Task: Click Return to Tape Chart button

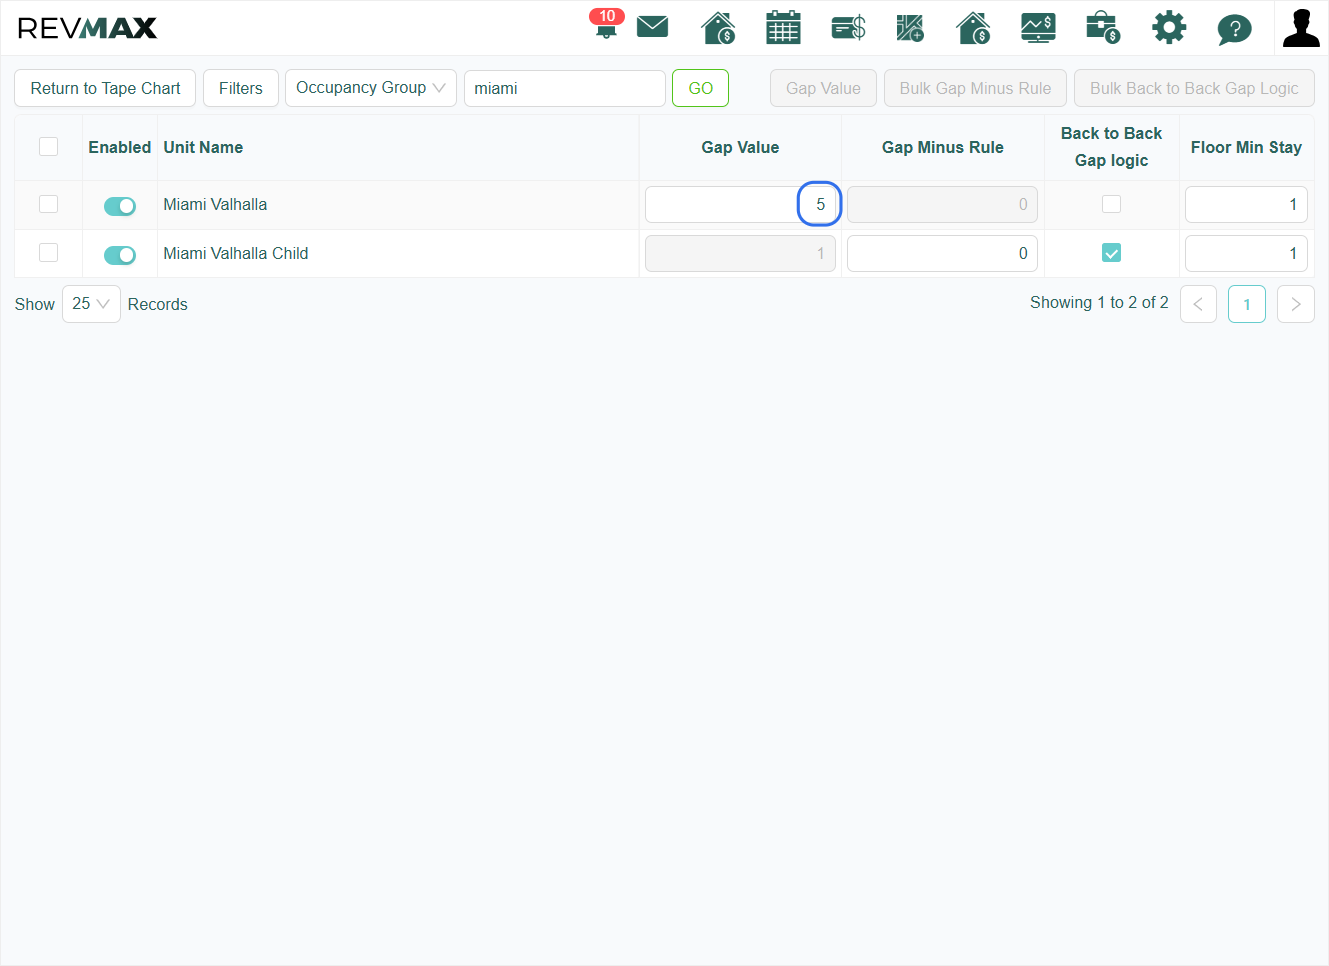Action: pyautogui.click(x=105, y=88)
